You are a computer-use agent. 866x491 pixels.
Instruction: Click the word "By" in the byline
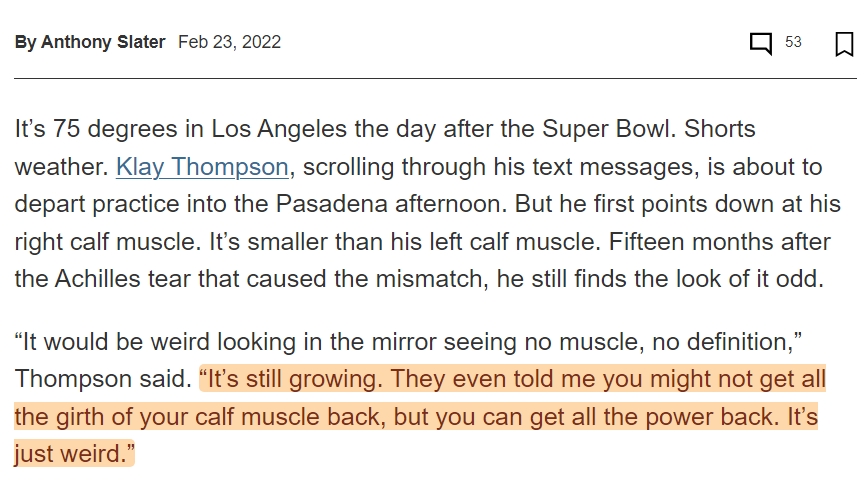(25, 42)
